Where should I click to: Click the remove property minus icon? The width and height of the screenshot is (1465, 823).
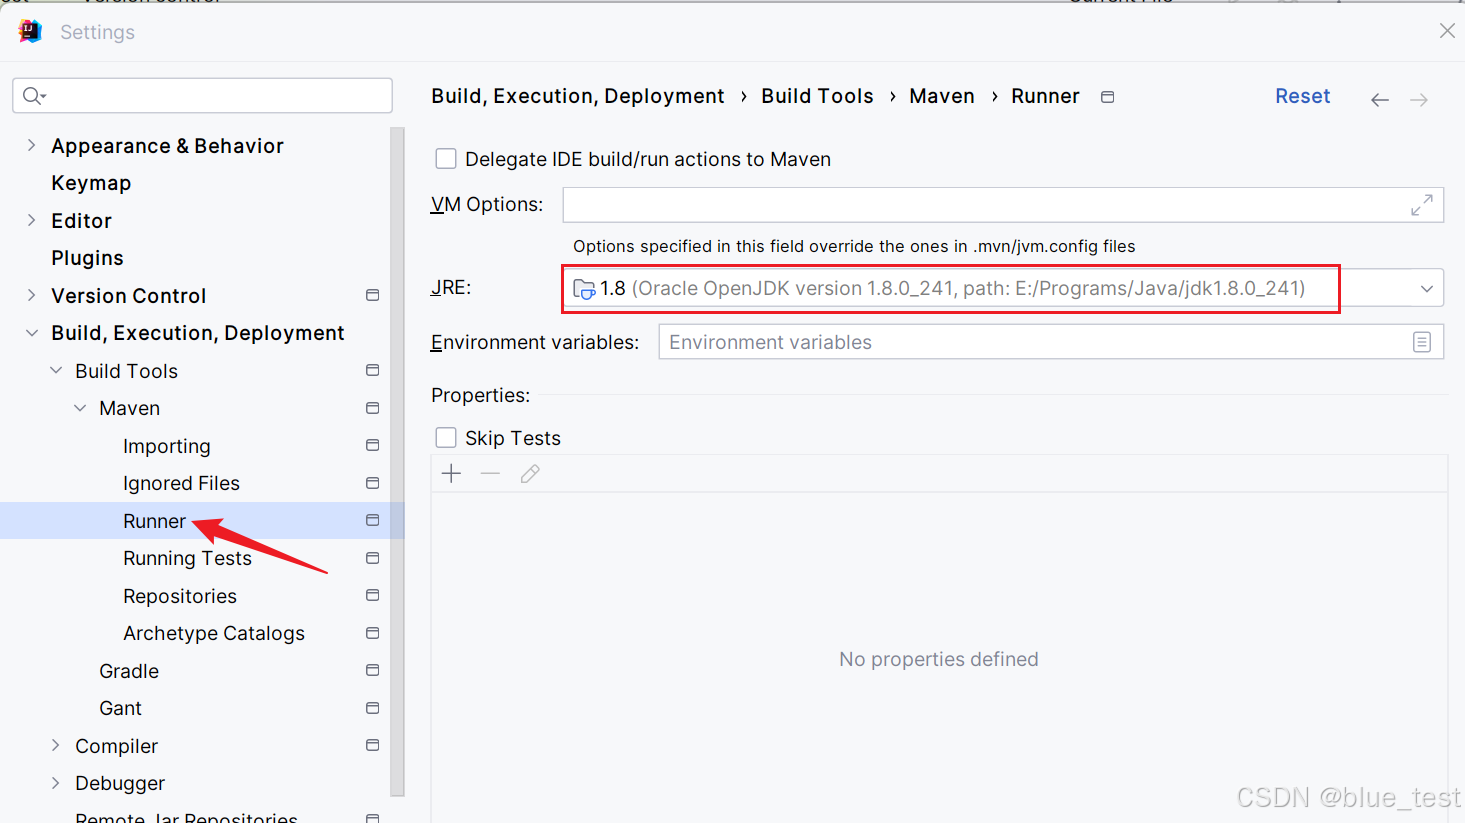490,473
